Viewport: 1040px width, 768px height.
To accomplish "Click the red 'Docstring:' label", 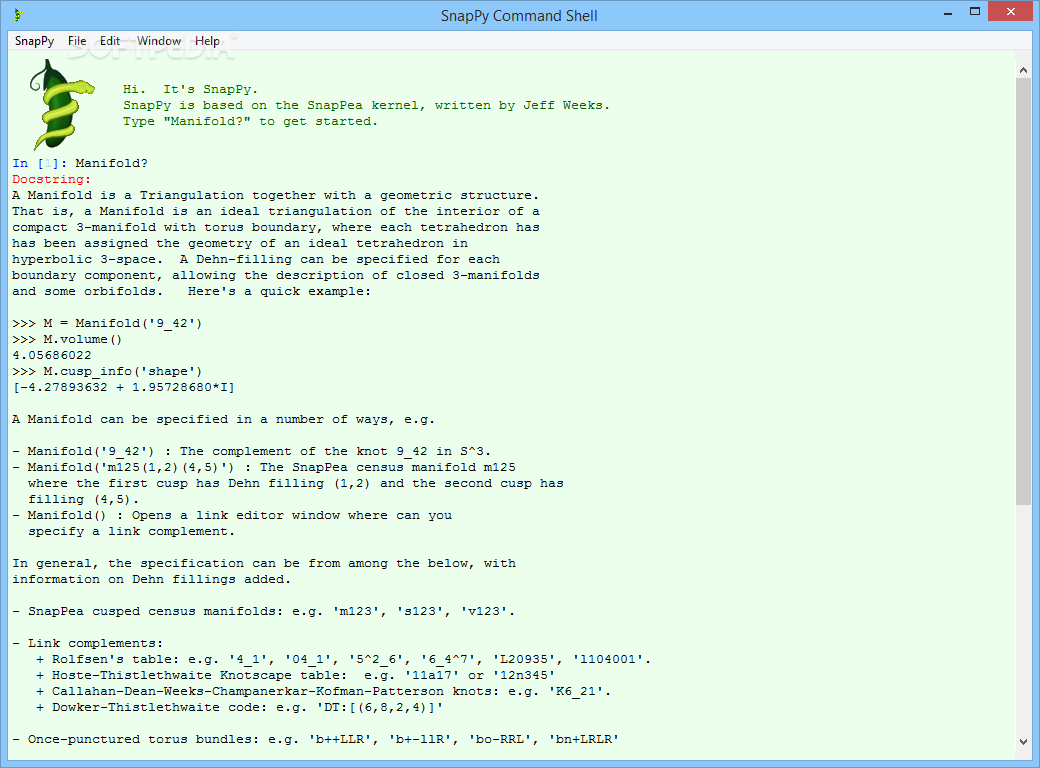I will [52, 179].
